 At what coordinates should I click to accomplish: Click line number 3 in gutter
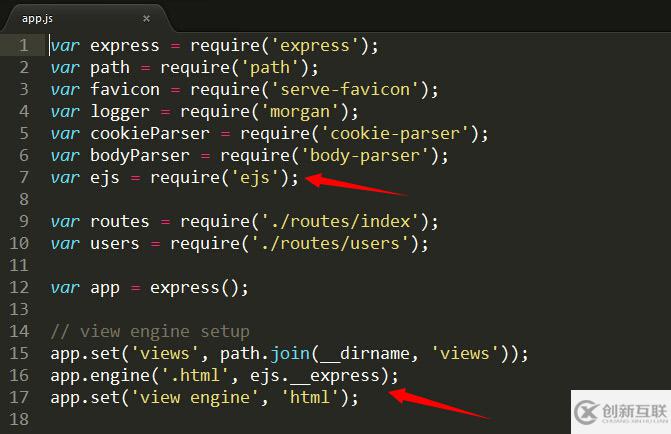point(24,89)
